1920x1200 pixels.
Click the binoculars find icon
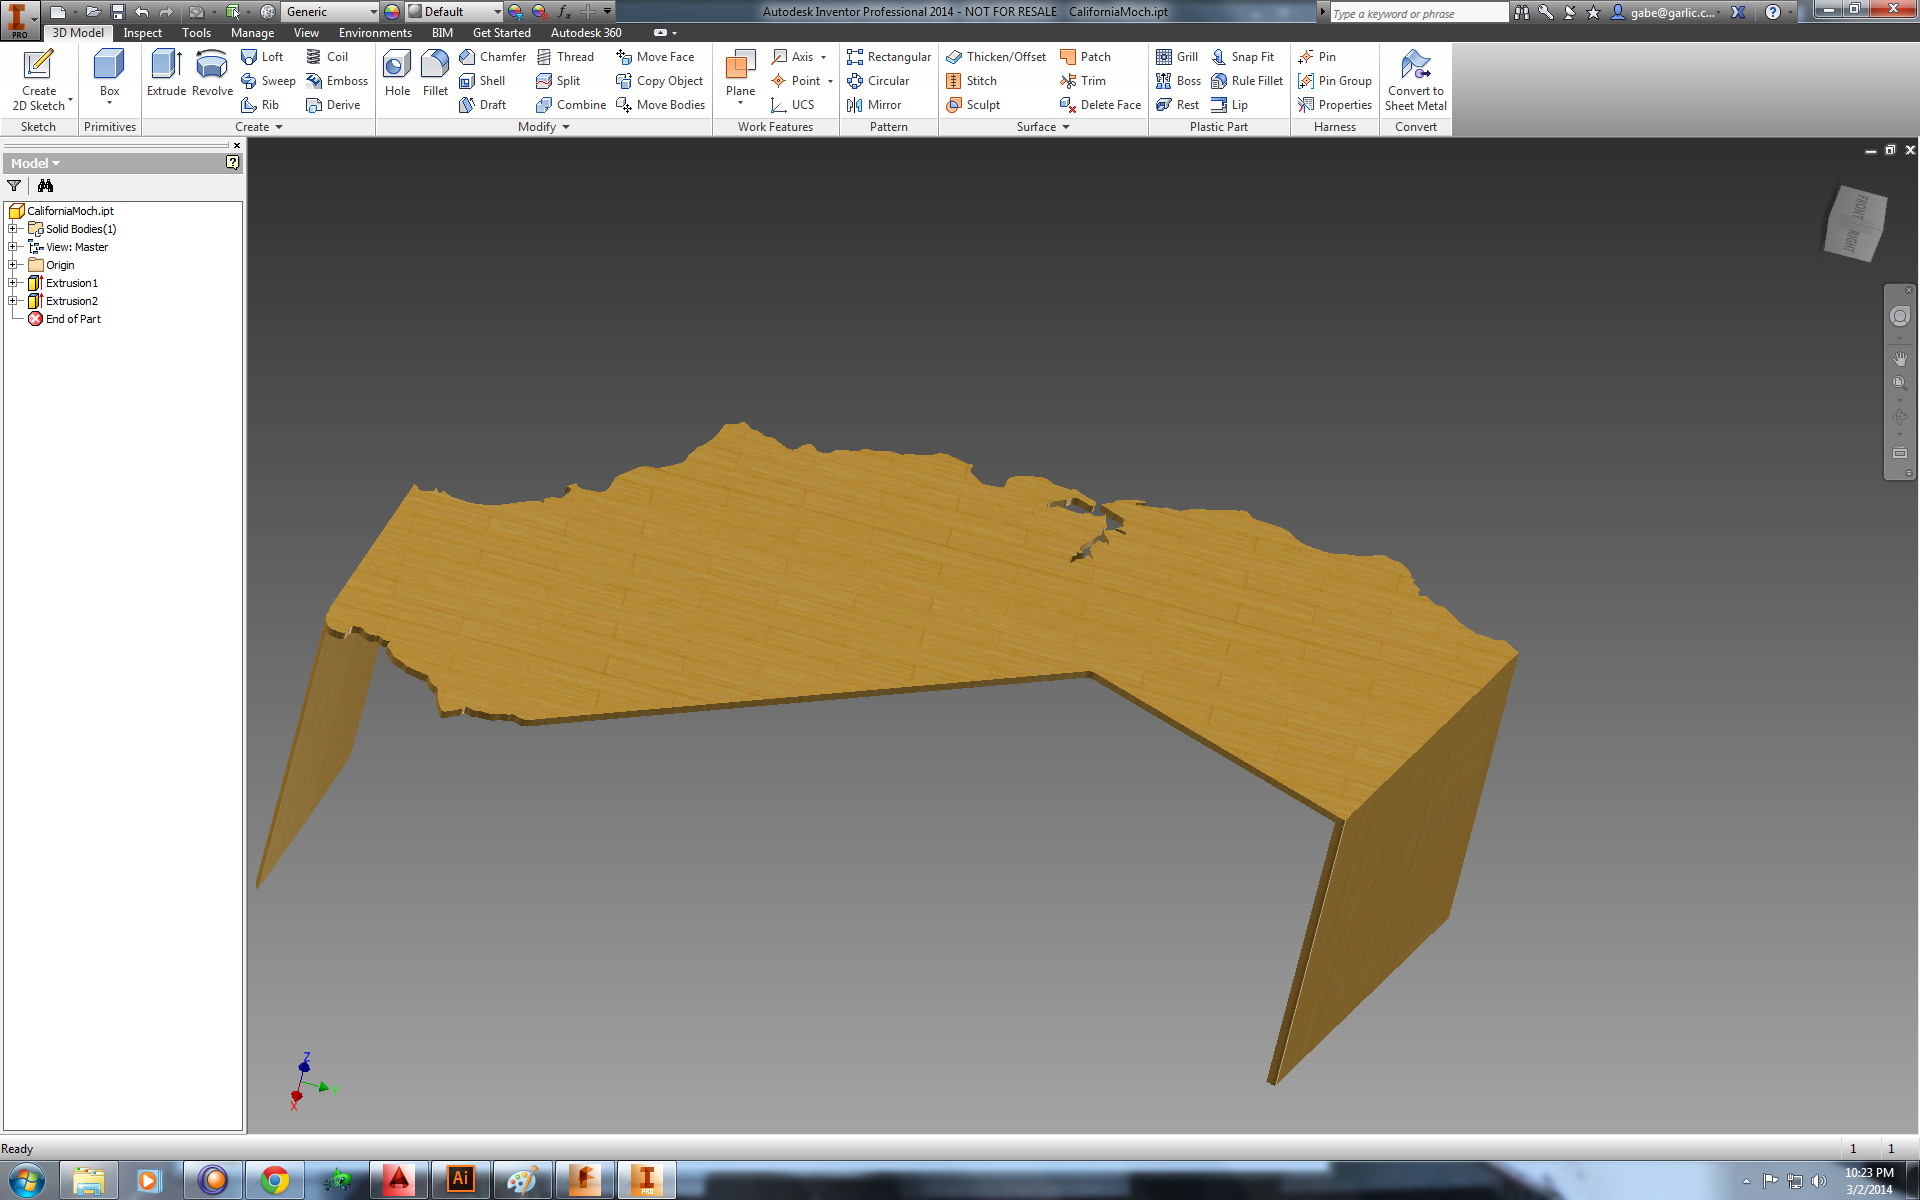pos(45,186)
